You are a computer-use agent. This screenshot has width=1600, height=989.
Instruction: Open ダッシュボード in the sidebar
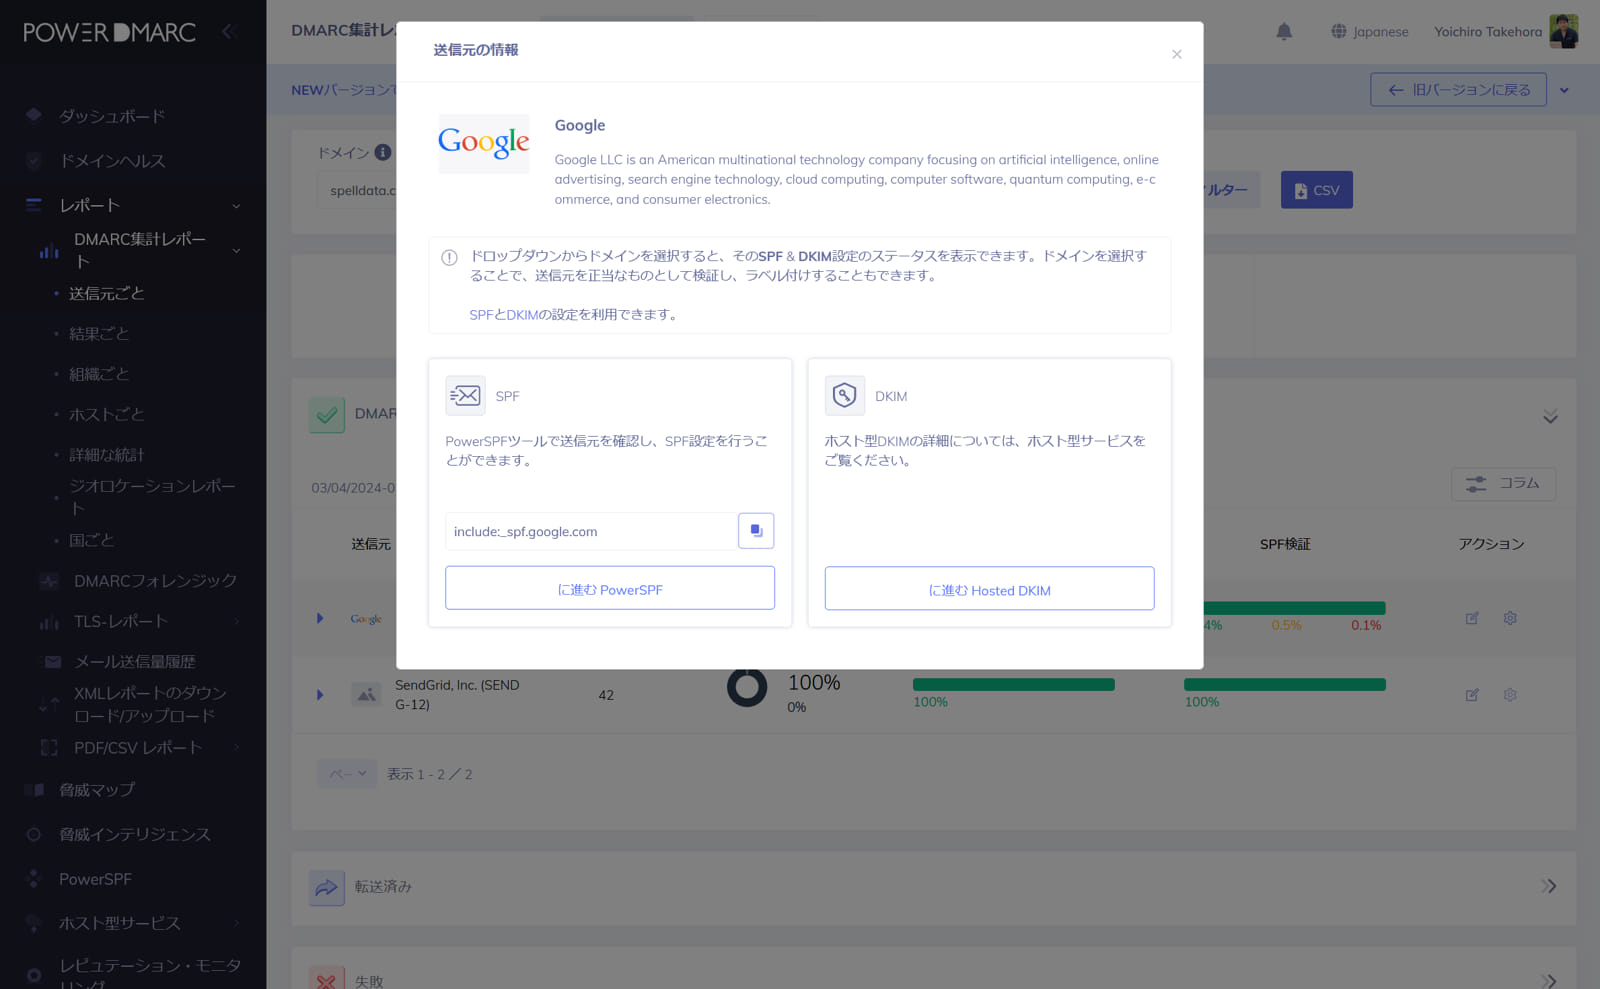click(111, 116)
